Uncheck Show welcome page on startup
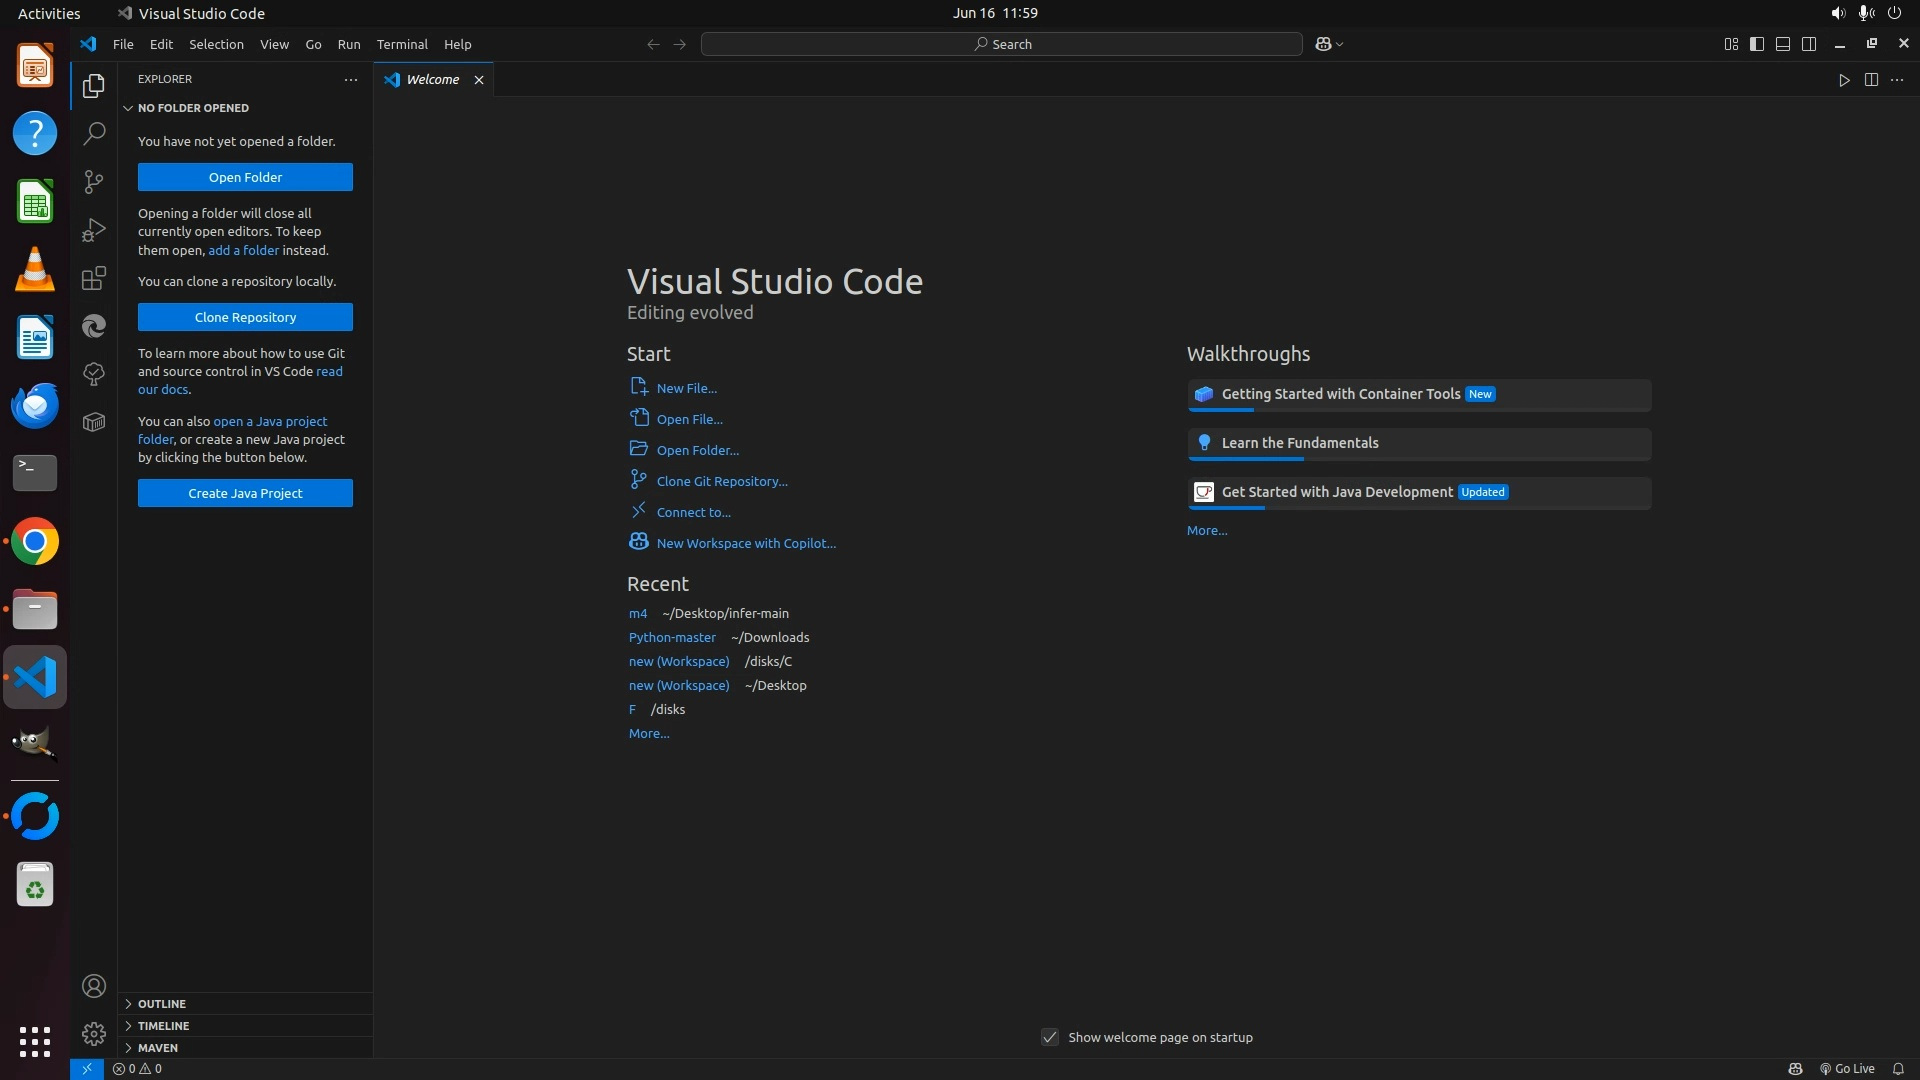Screen dimensions: 1920x1080 coord(1049,1037)
